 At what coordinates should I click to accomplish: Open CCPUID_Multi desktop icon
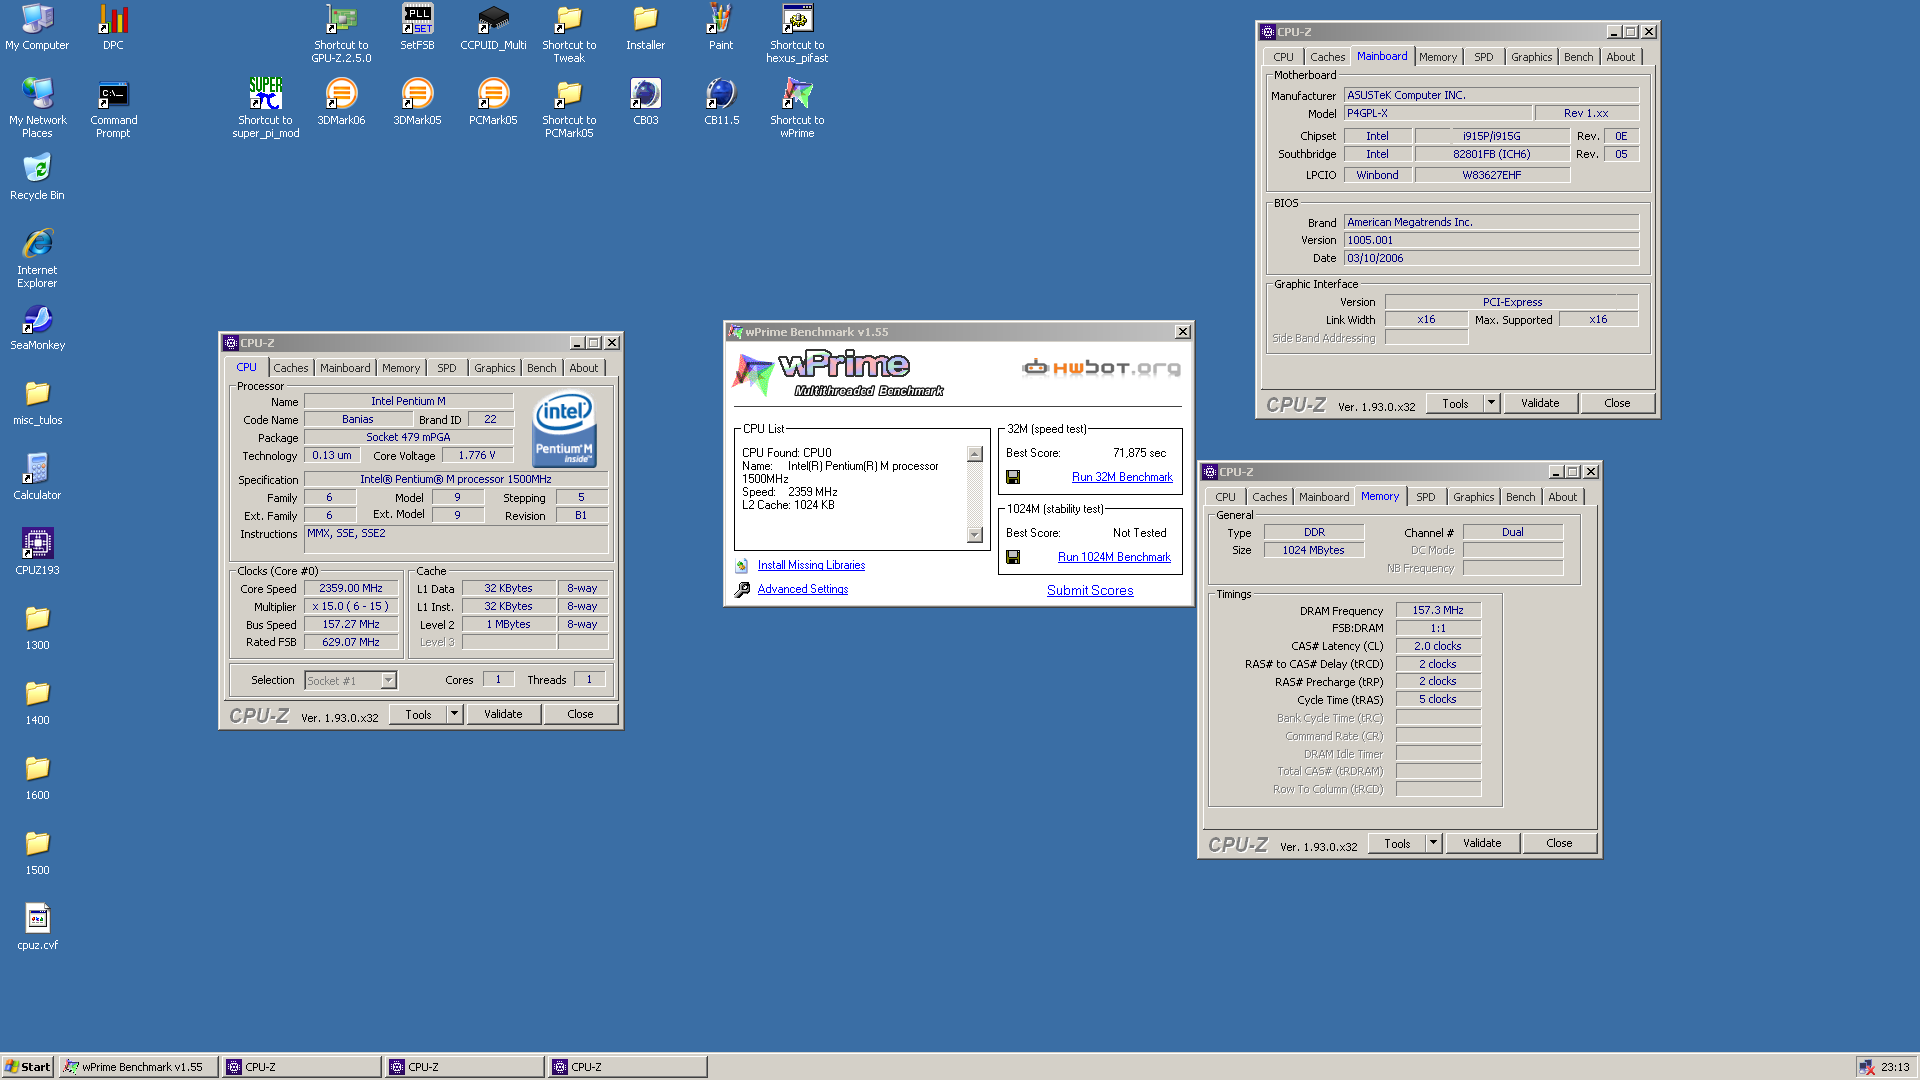pyautogui.click(x=493, y=27)
